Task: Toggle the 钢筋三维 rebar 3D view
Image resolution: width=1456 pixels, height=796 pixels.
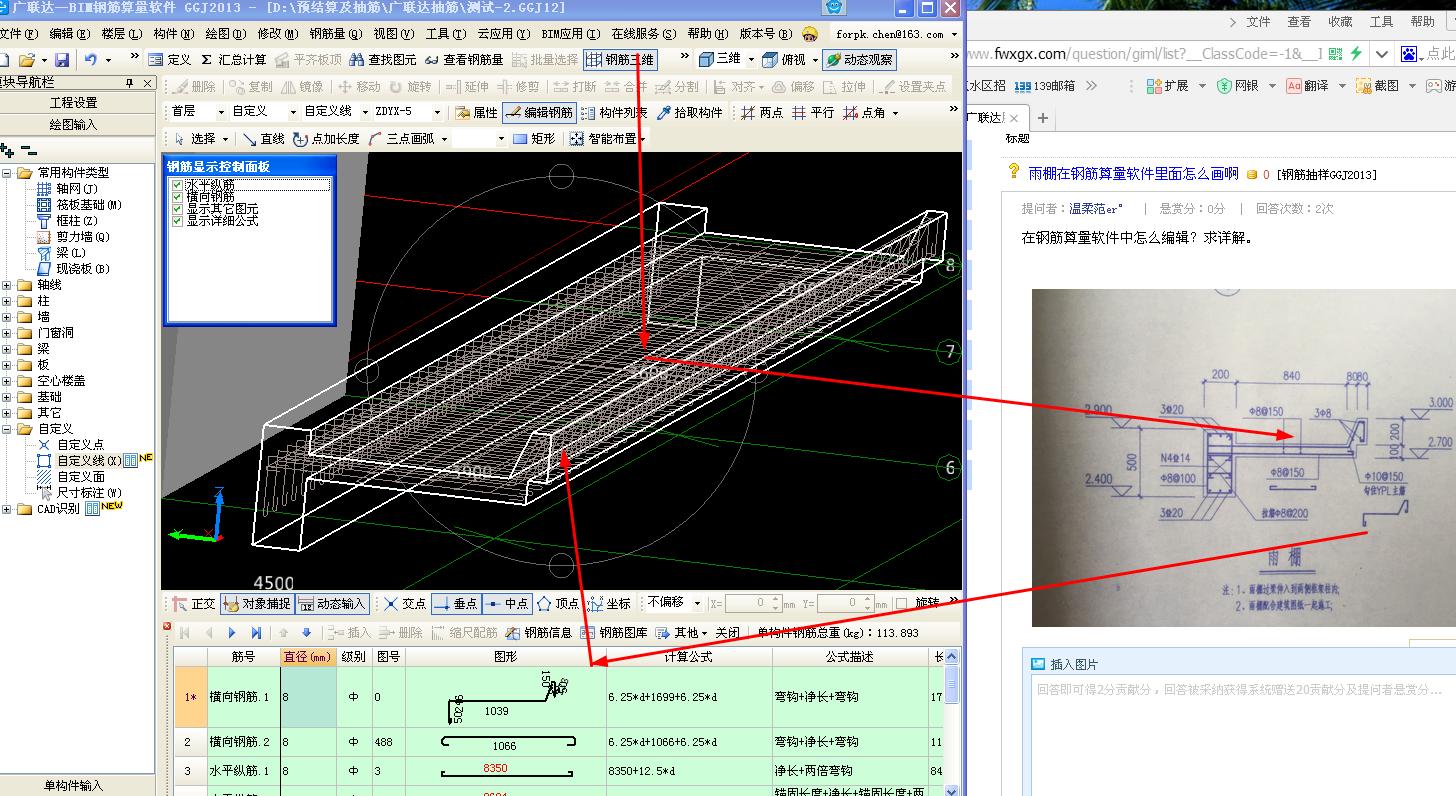Action: tap(620, 60)
